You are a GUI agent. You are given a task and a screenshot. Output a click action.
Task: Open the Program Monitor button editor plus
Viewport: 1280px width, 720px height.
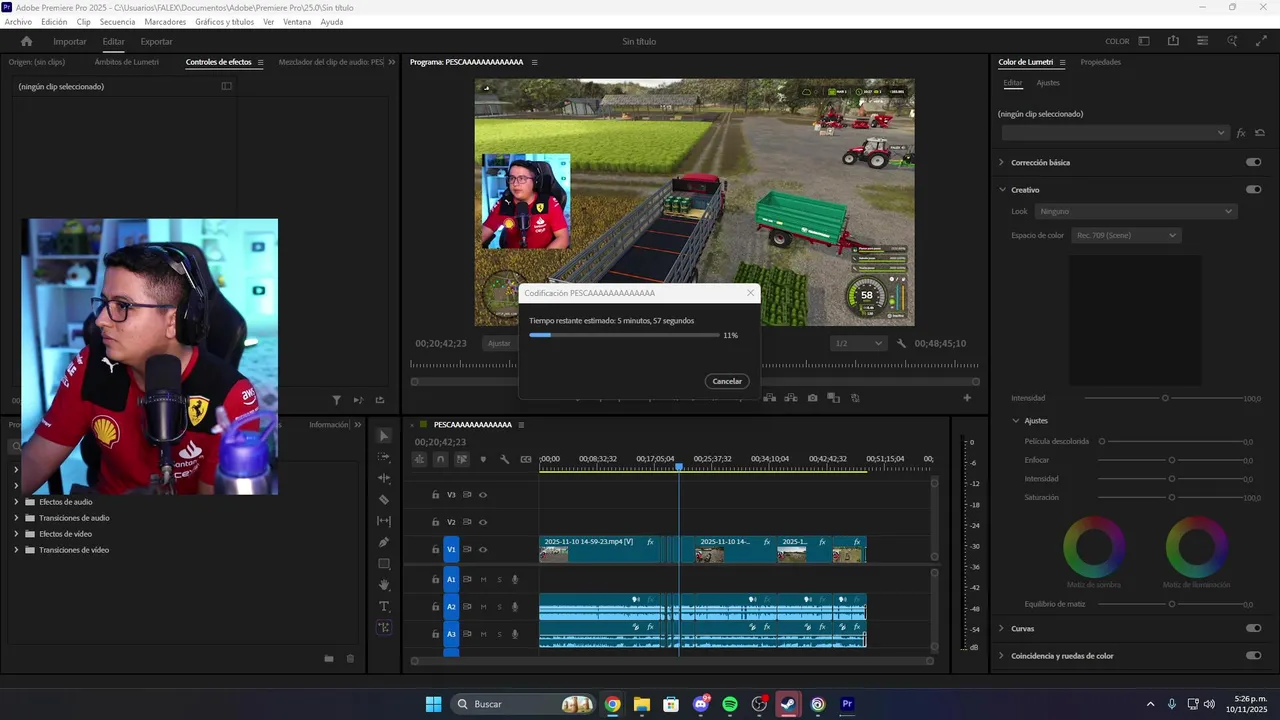(x=967, y=398)
